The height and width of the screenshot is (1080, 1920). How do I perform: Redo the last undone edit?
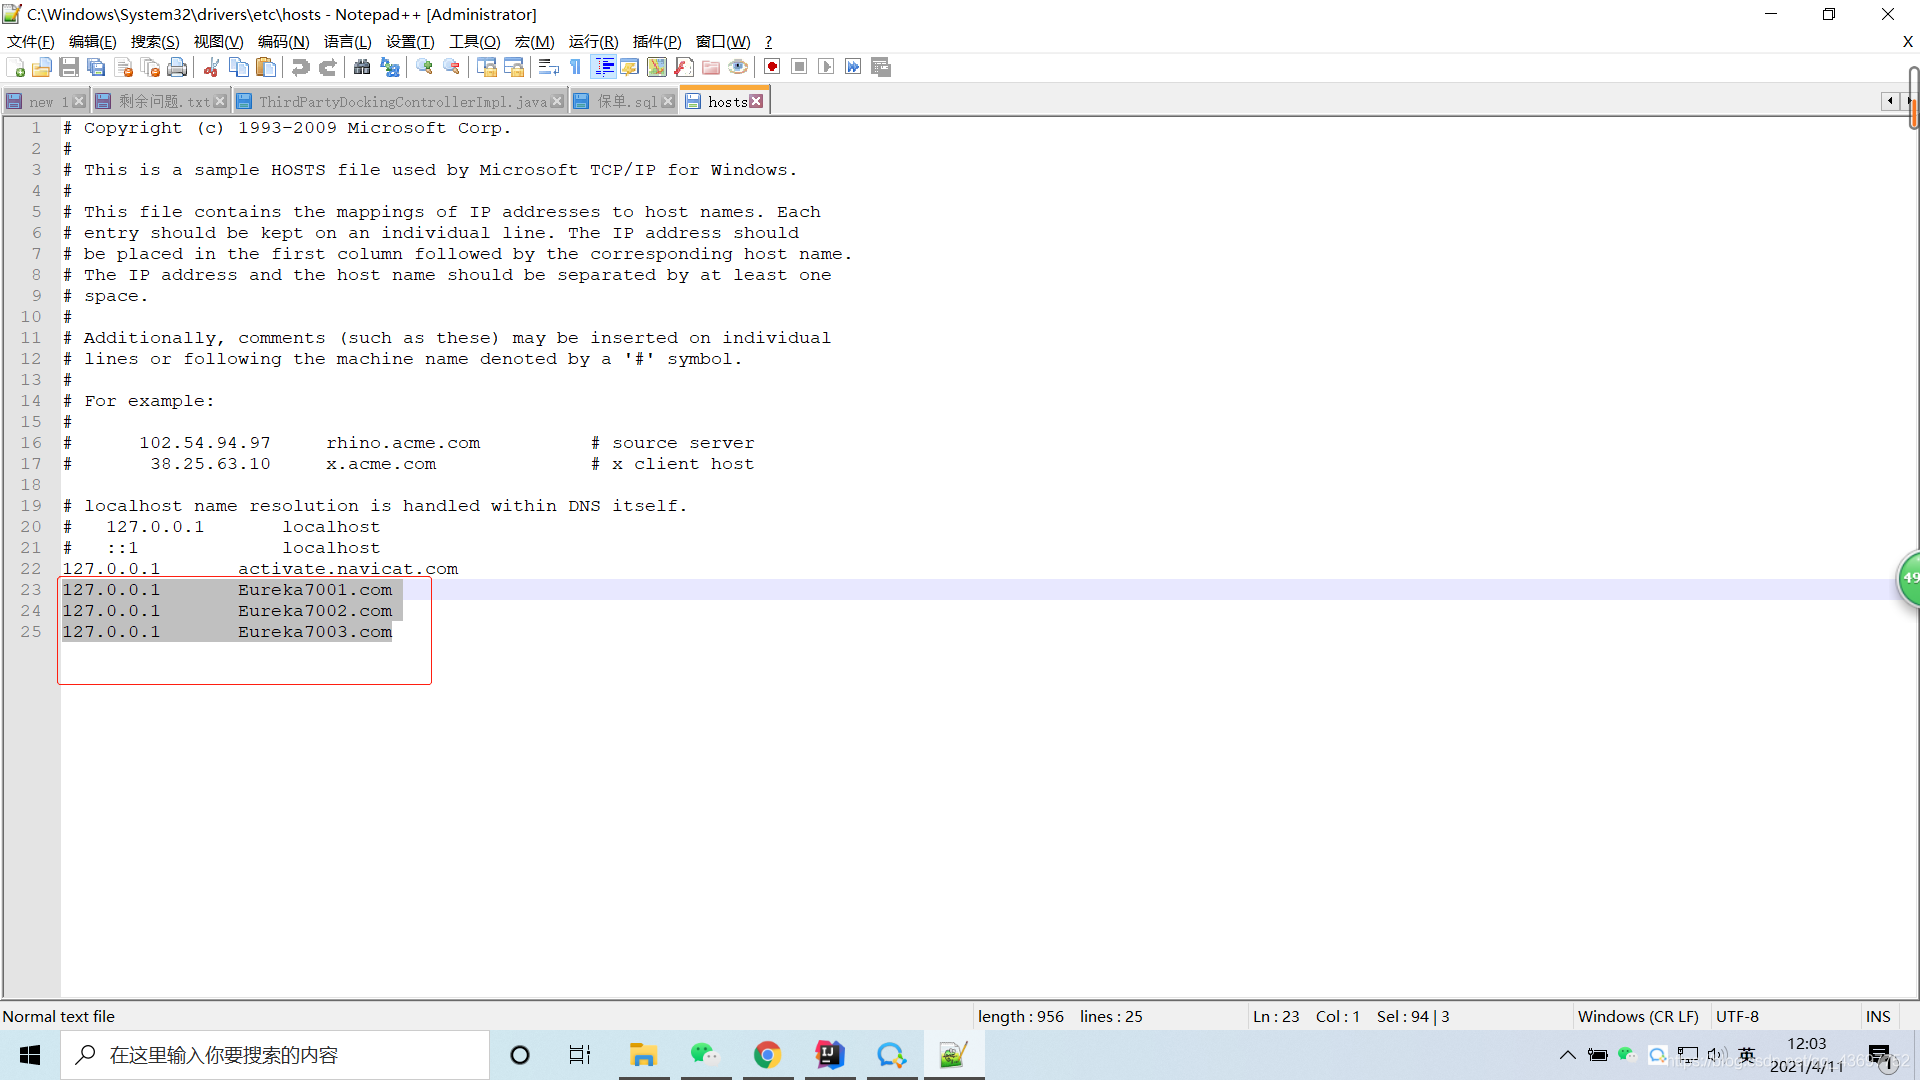pos(327,67)
